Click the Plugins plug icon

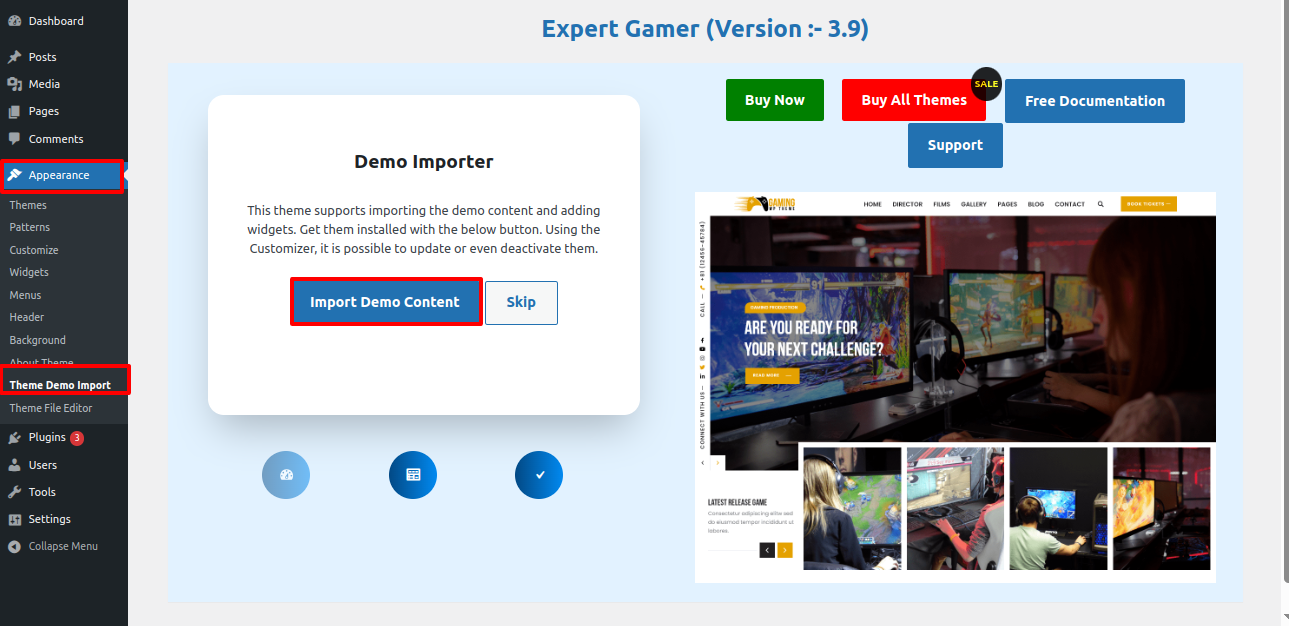tap(14, 438)
